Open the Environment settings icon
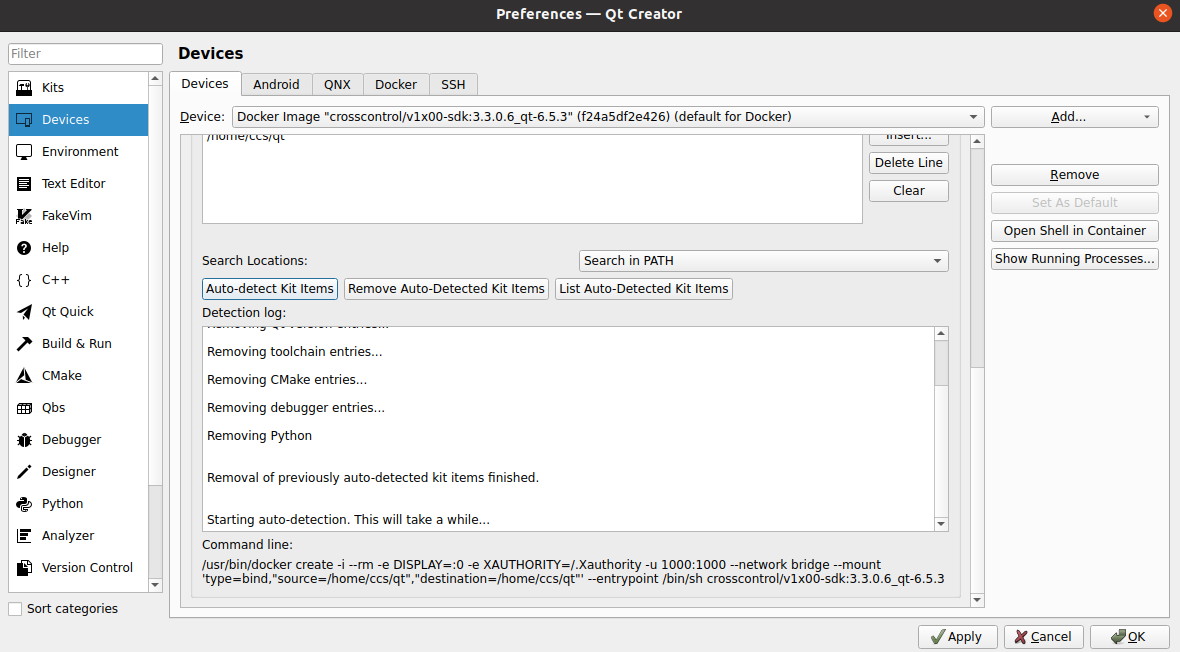This screenshot has height=652, width=1180. 25,152
